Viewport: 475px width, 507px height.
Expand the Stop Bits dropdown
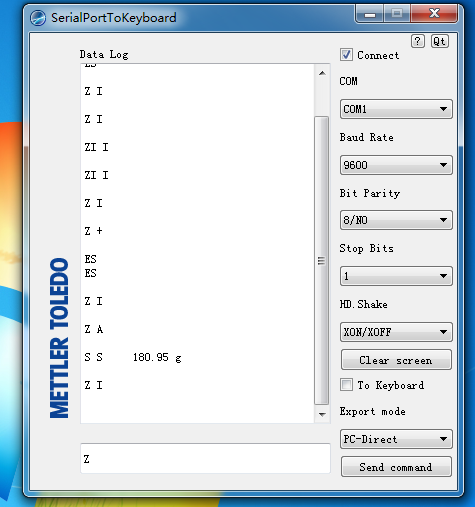(396, 276)
